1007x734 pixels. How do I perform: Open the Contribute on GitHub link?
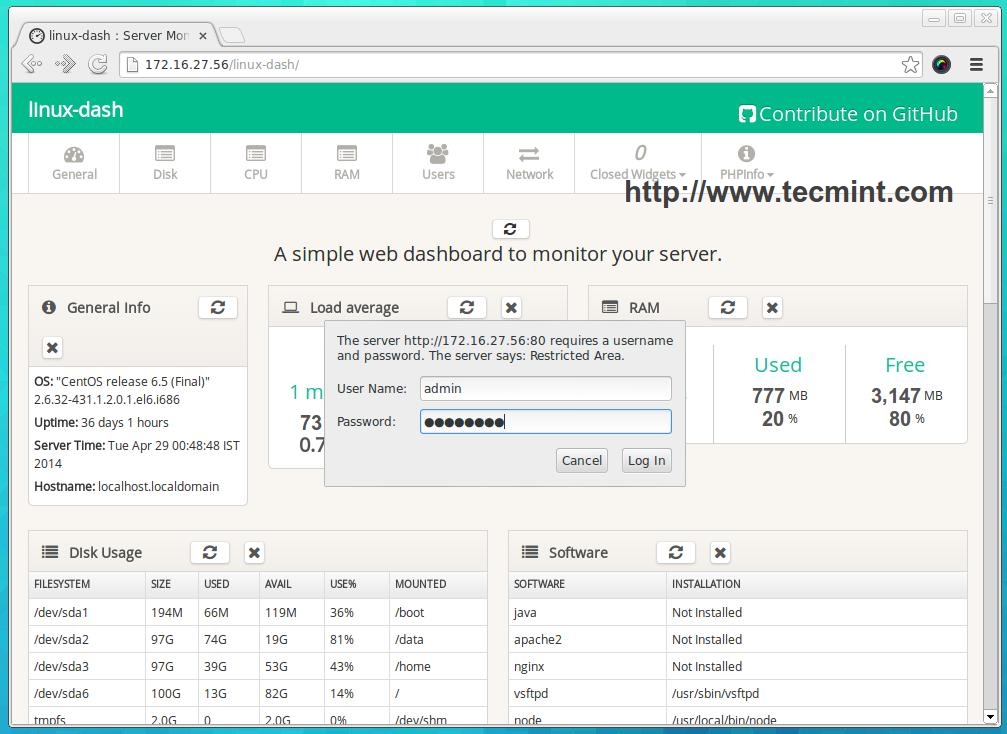(x=847, y=114)
